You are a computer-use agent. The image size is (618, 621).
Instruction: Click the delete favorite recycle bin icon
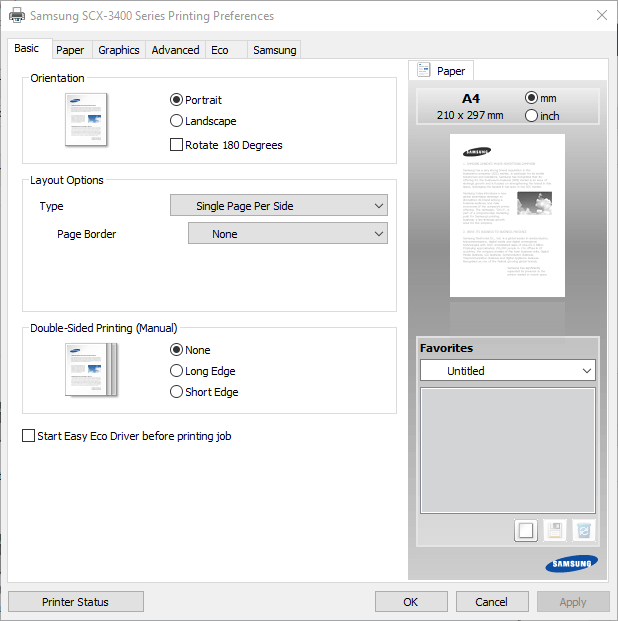(x=584, y=530)
